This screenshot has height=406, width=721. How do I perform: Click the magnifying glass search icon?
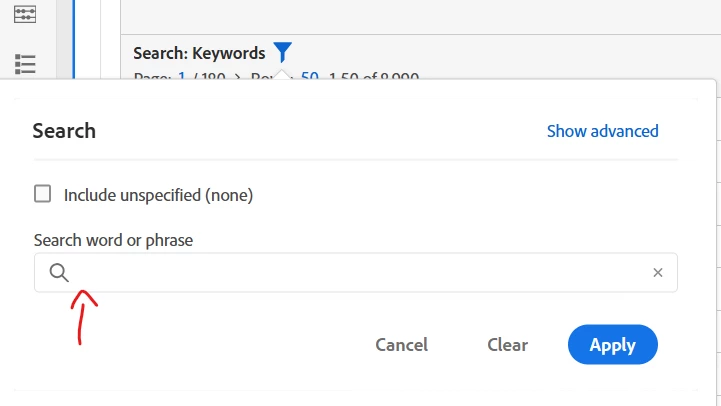(x=59, y=273)
